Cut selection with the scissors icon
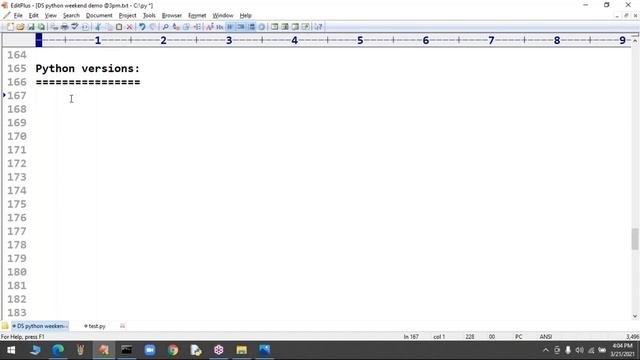The image size is (640, 360). tap(98, 27)
